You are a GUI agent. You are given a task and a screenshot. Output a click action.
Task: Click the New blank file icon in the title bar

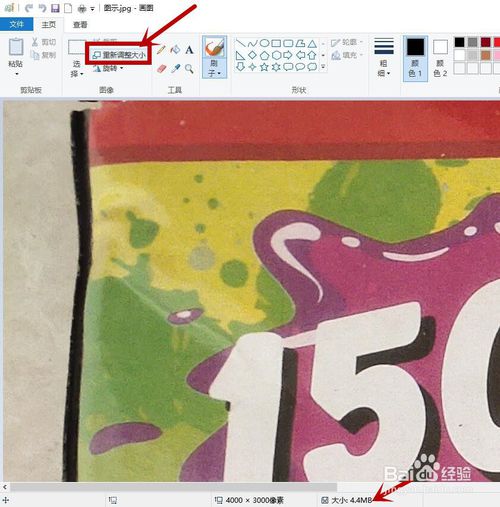point(68,8)
